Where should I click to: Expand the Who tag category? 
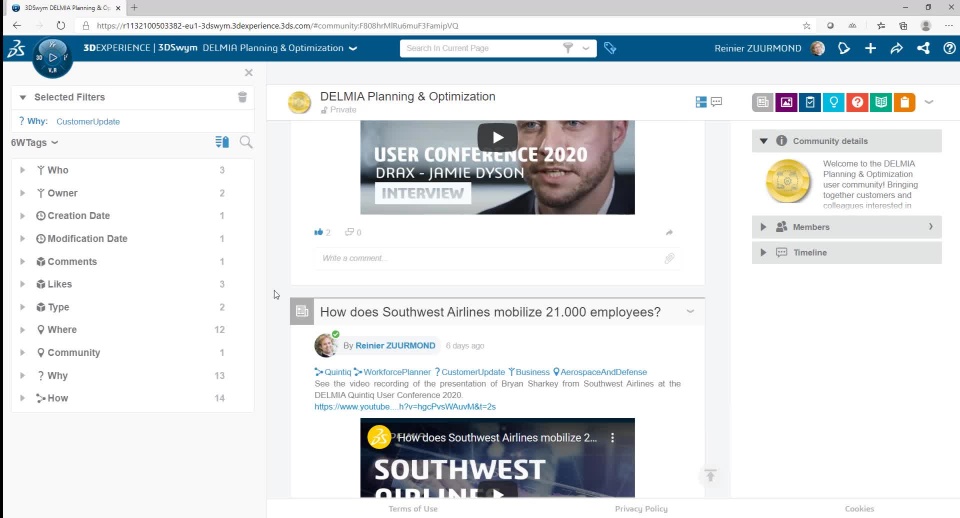point(22,170)
